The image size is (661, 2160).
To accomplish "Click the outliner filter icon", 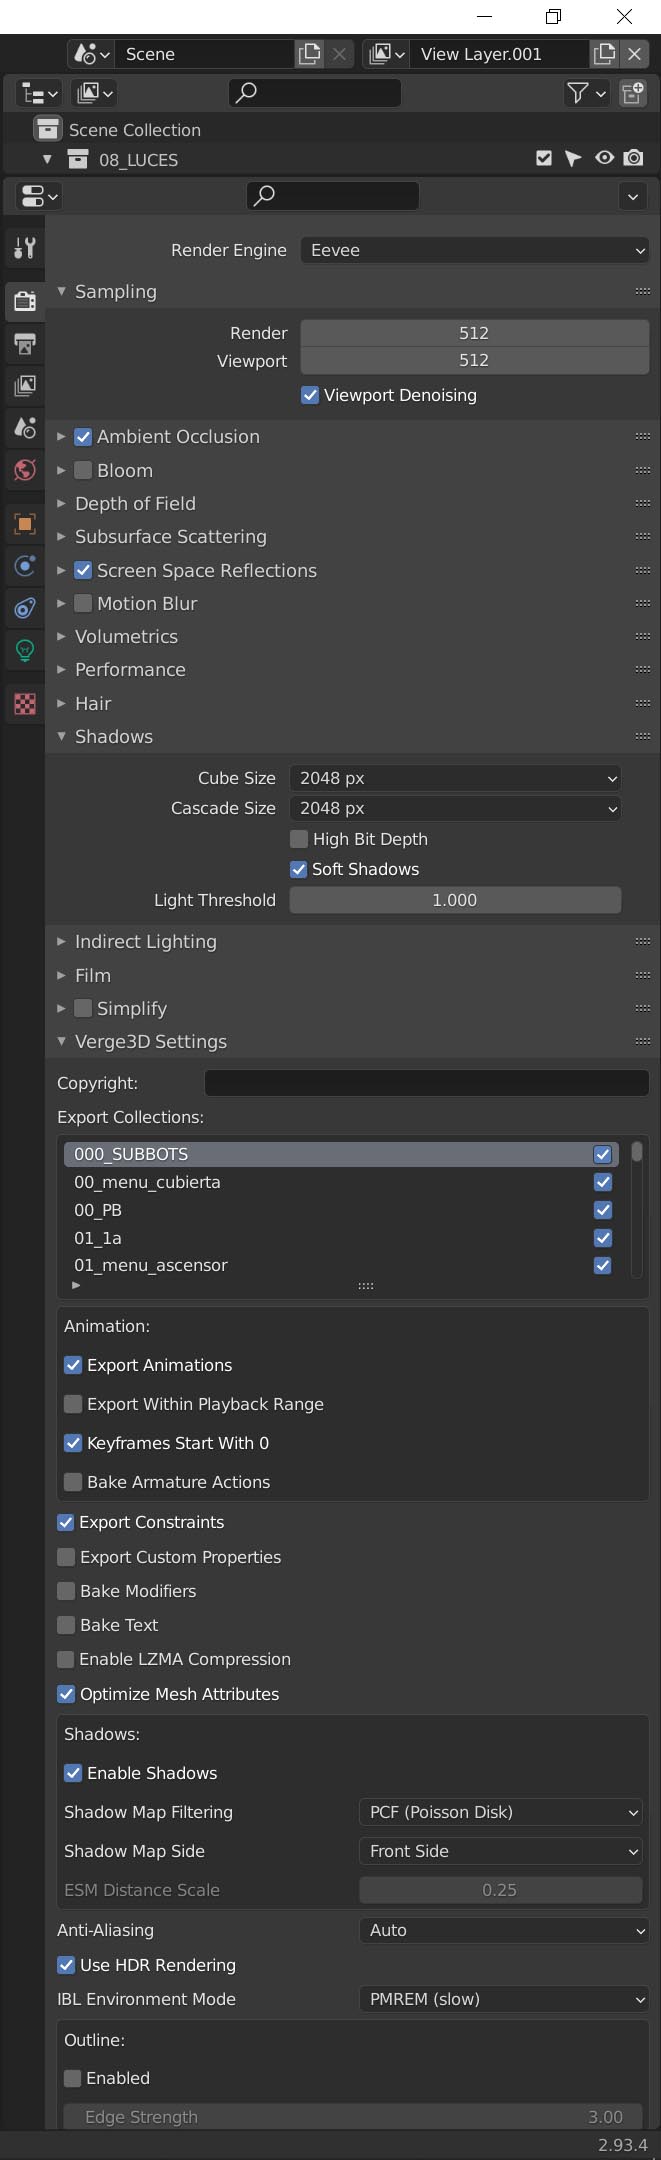I will (x=586, y=93).
